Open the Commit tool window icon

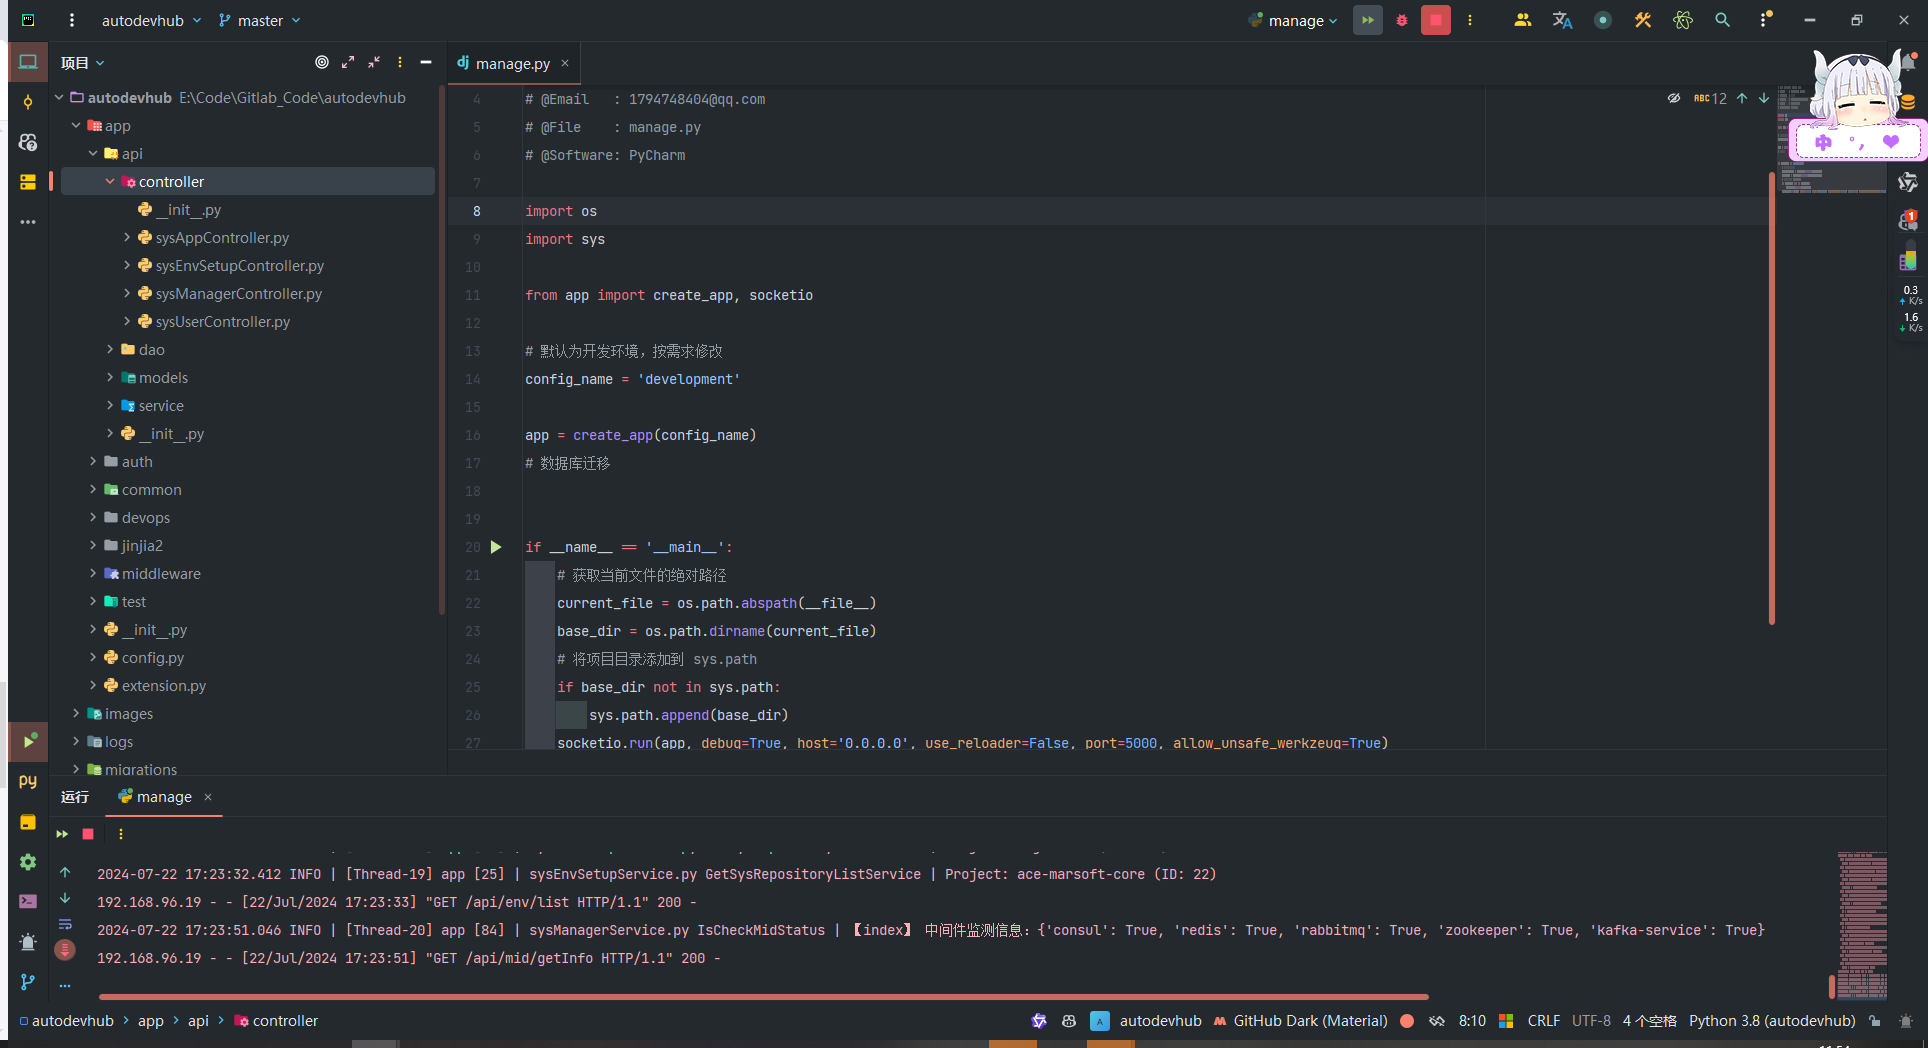pyautogui.click(x=28, y=102)
